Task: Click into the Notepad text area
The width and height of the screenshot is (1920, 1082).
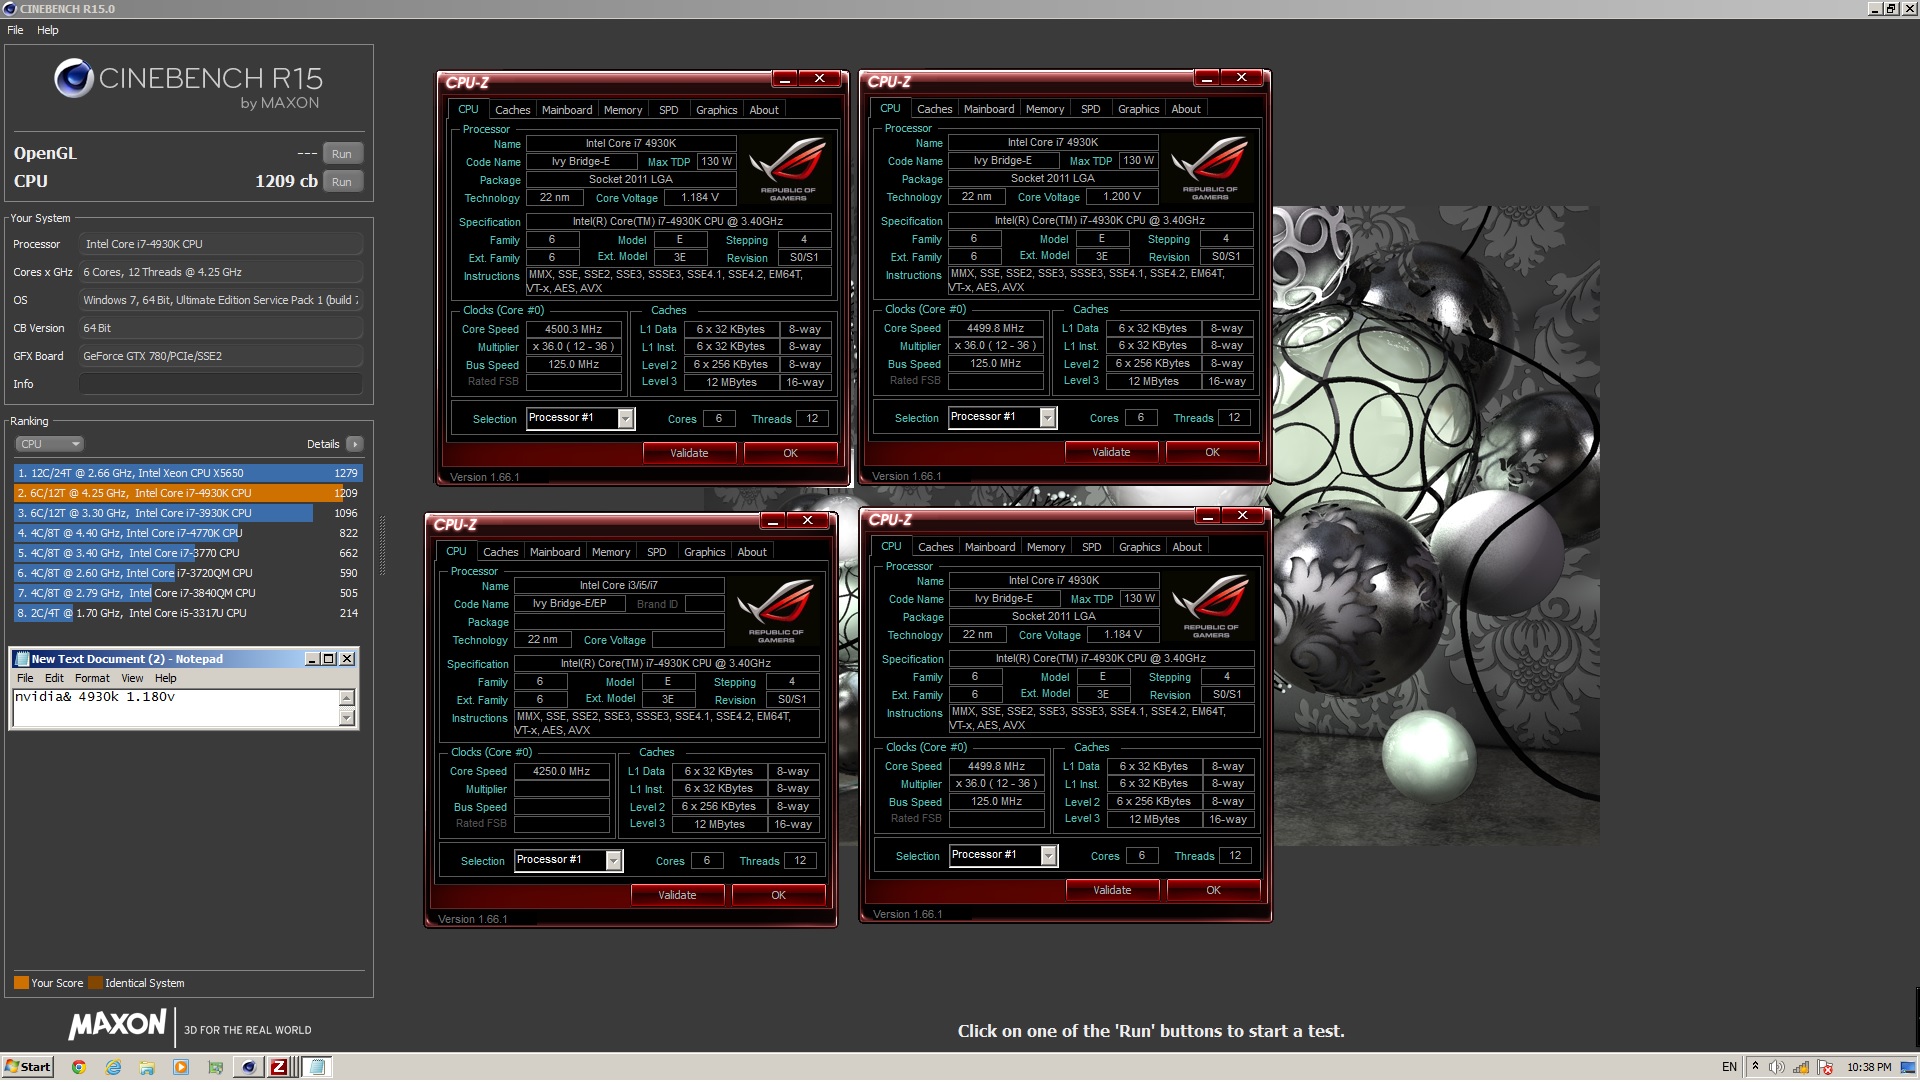Action: coord(175,708)
